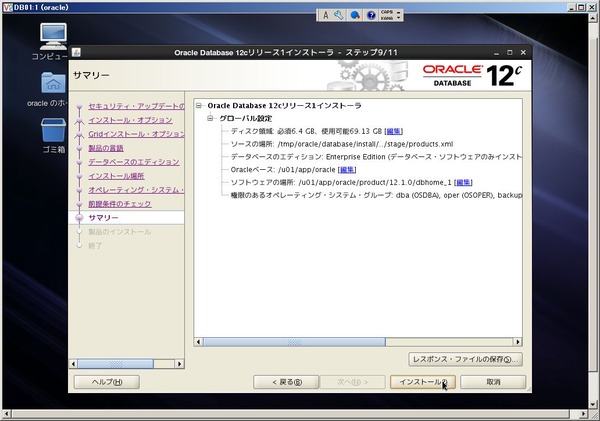This screenshot has height=421, width=600.
Task: Go to 前提条件のチェック step
Action: (120, 204)
